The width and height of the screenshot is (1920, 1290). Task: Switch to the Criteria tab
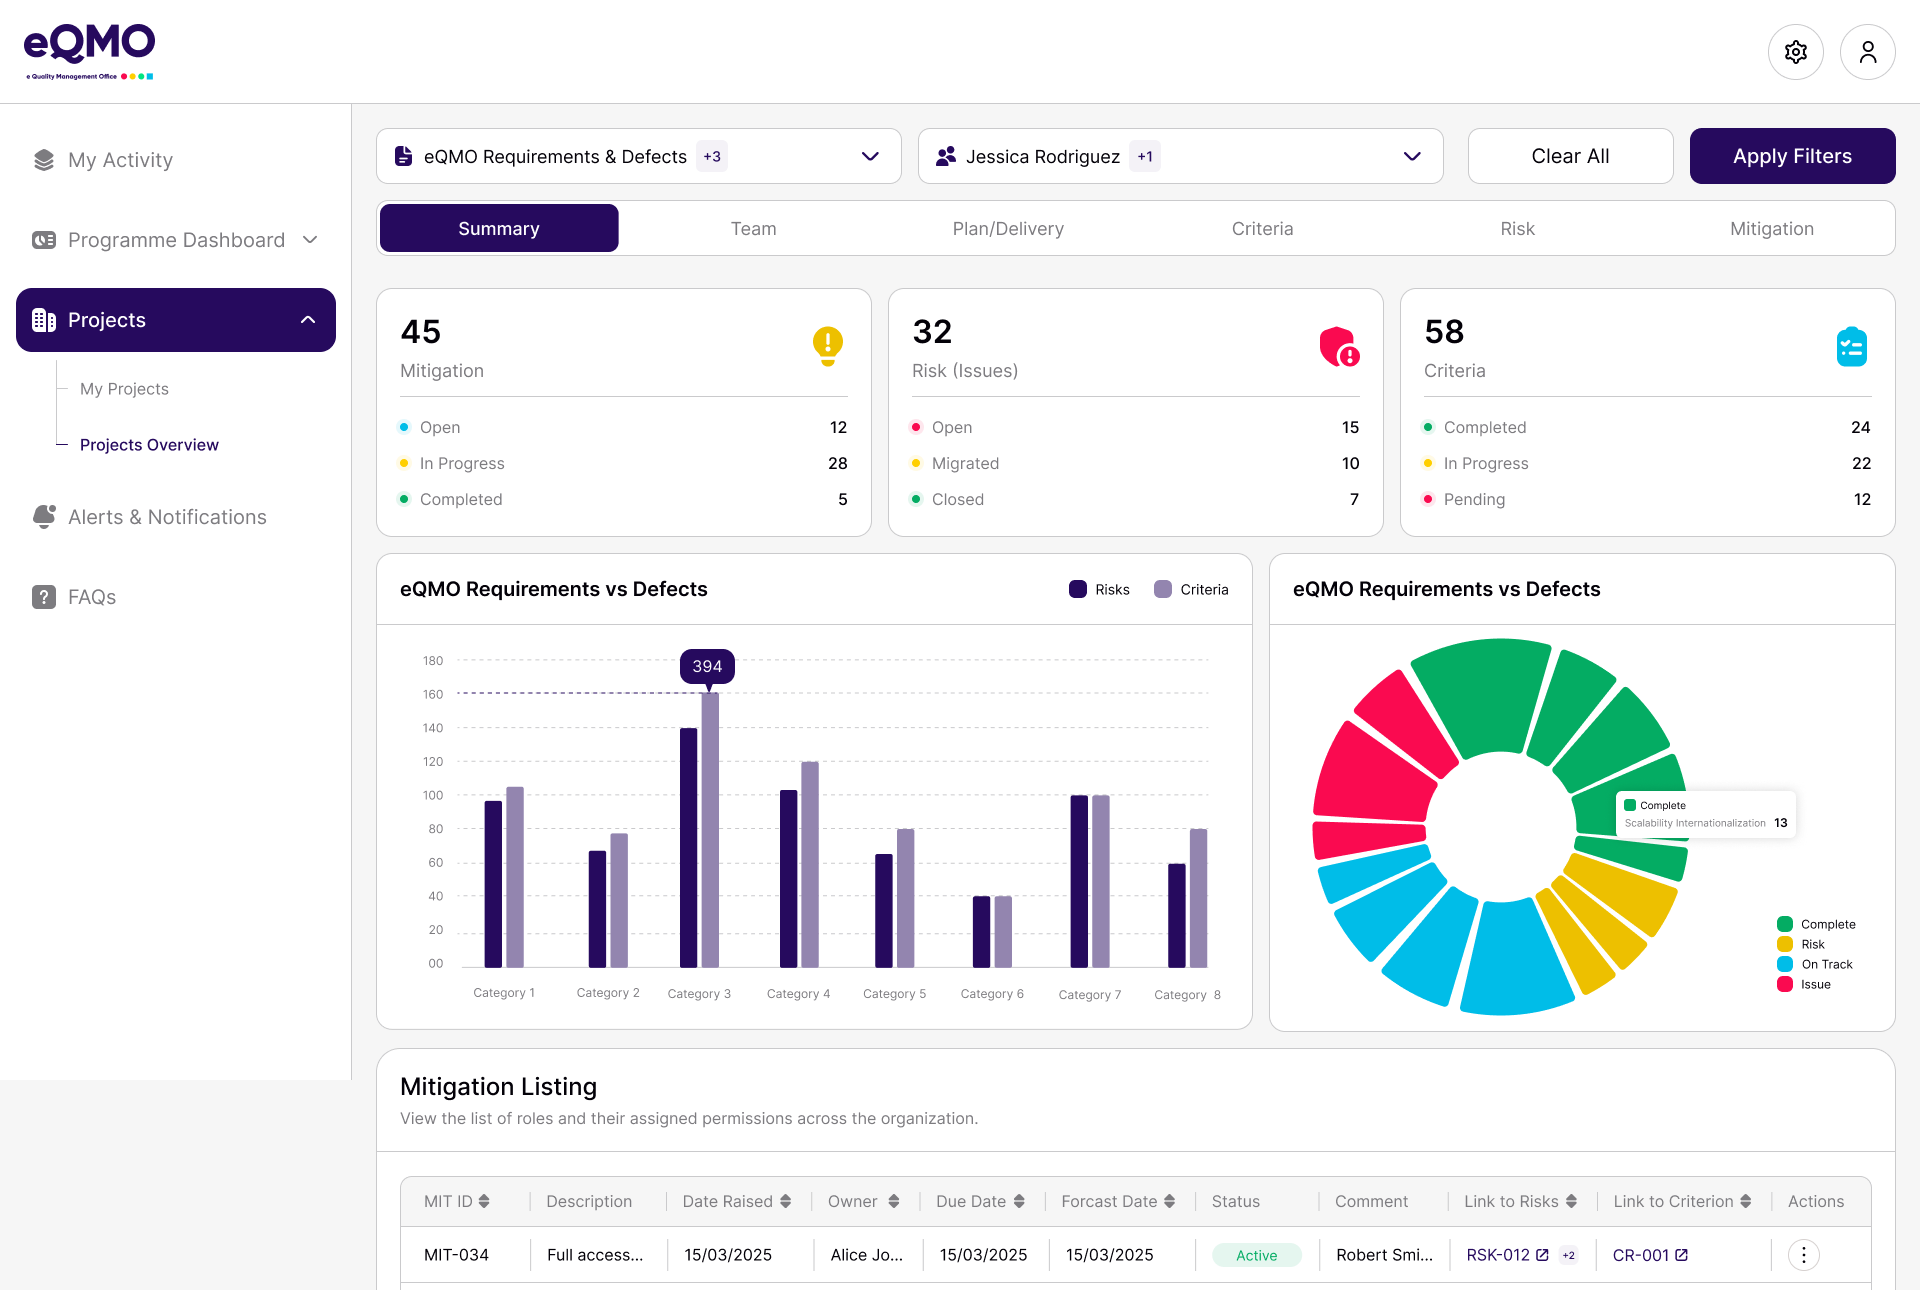click(x=1262, y=228)
